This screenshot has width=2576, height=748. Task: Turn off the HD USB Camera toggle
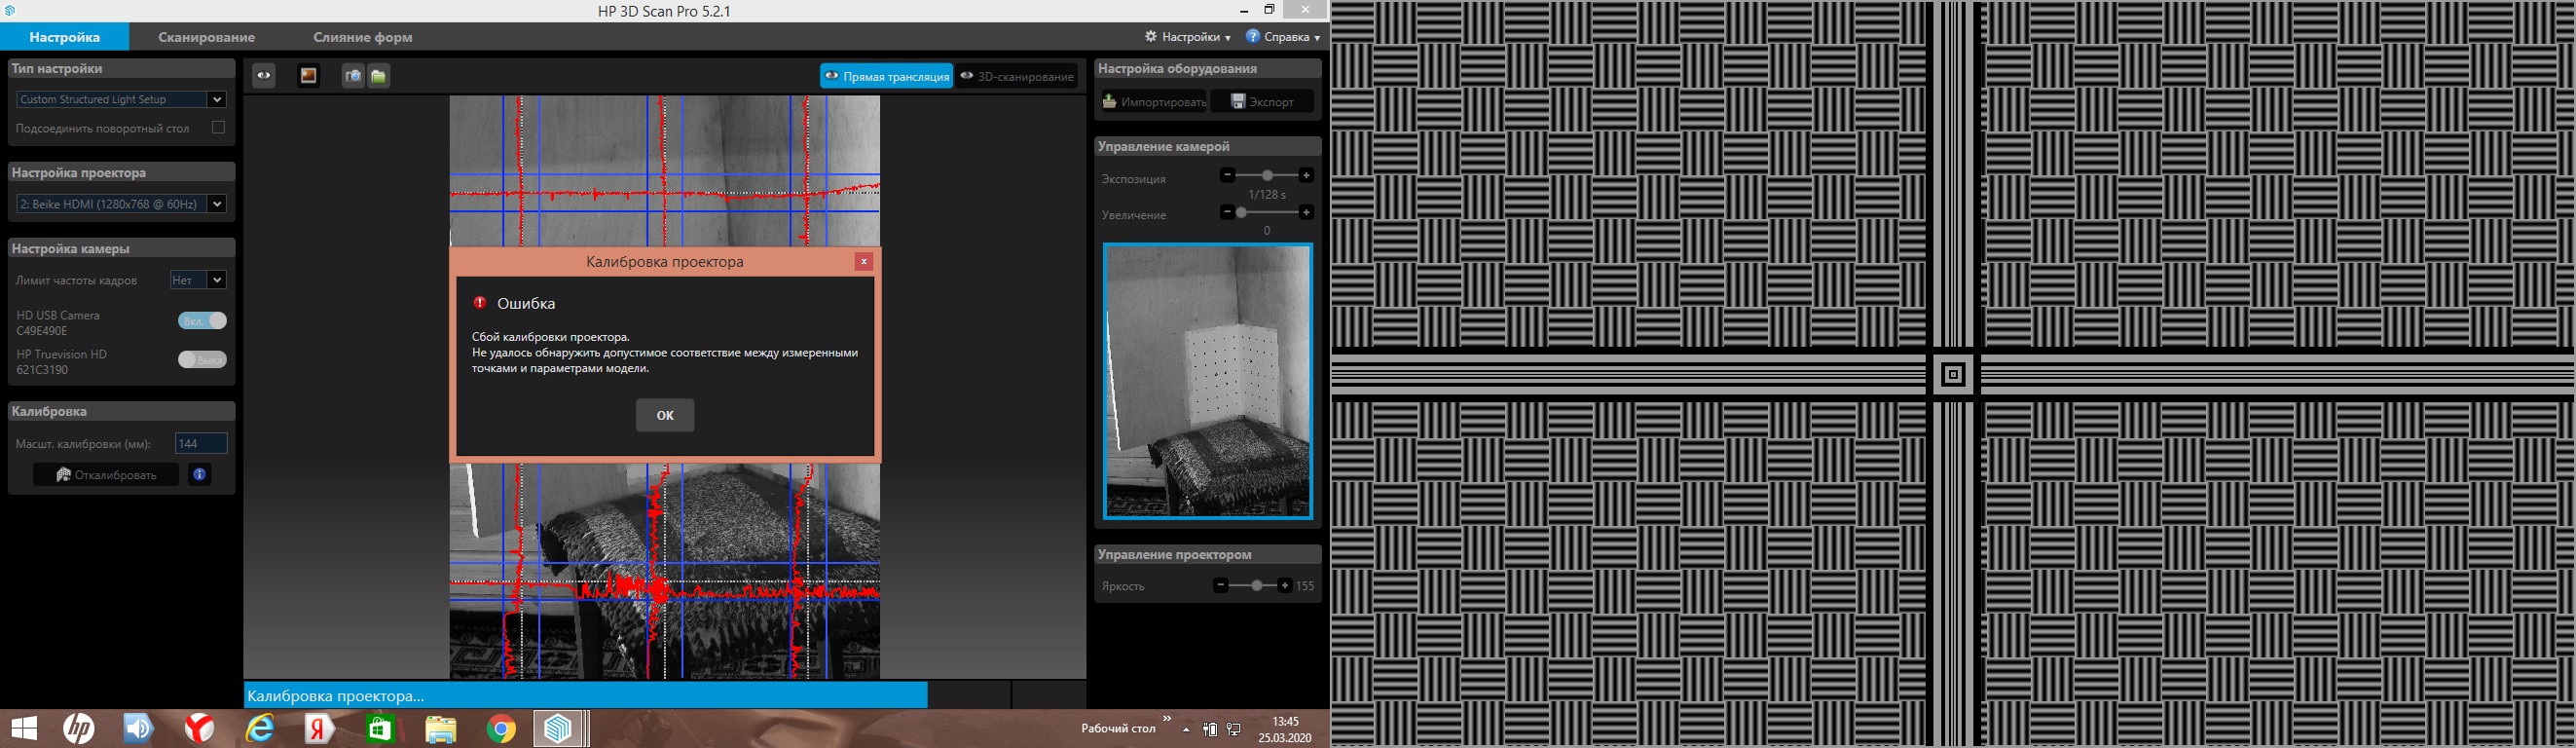point(203,321)
